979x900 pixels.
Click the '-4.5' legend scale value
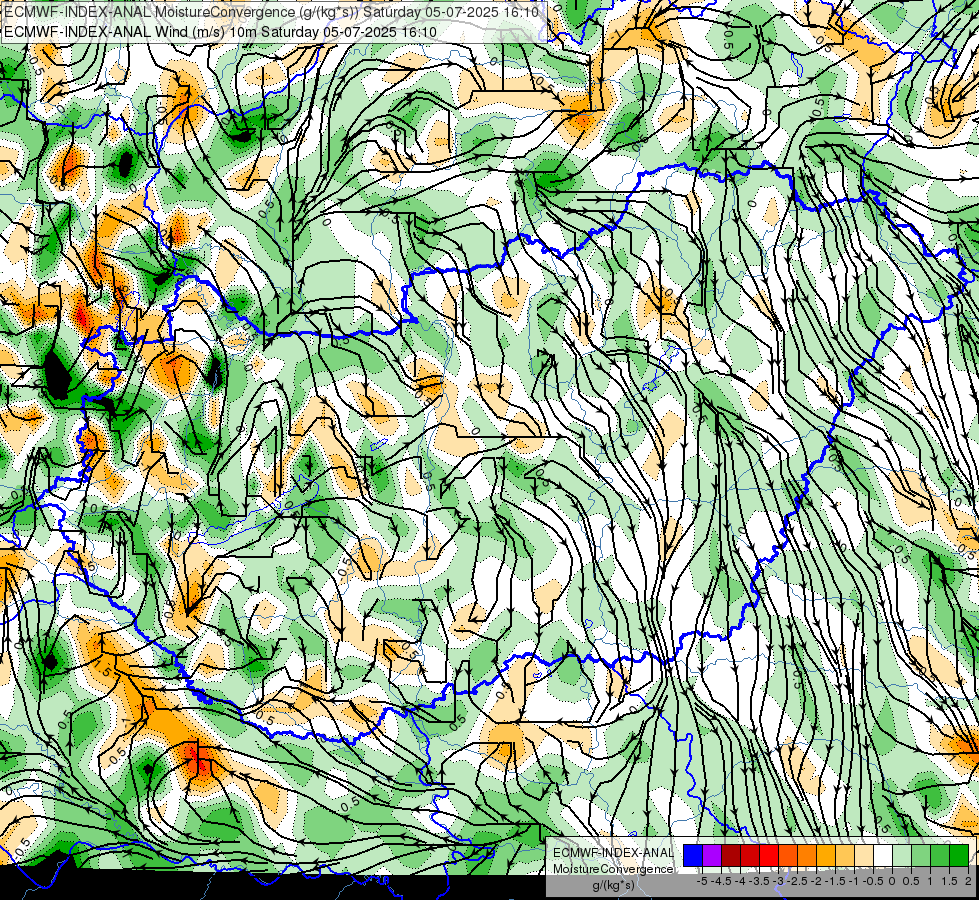[721, 881]
